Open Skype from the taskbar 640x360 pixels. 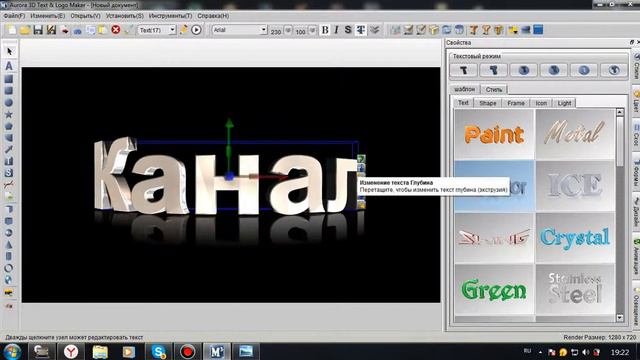tap(158, 351)
